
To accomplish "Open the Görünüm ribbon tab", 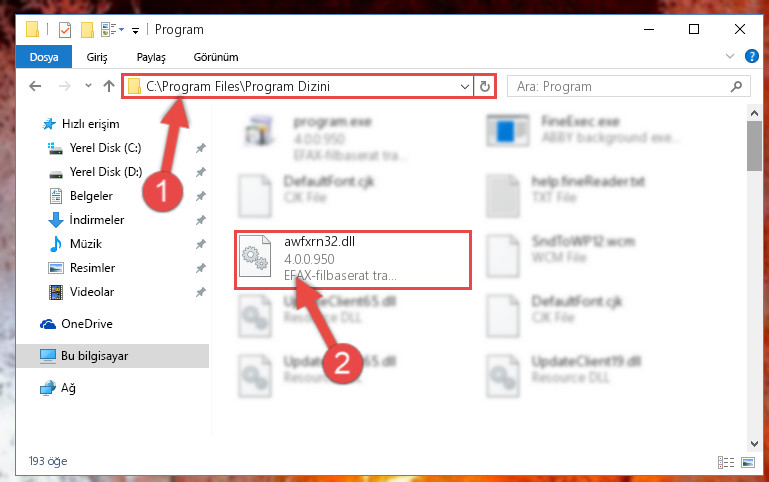I will pyautogui.click(x=216, y=57).
